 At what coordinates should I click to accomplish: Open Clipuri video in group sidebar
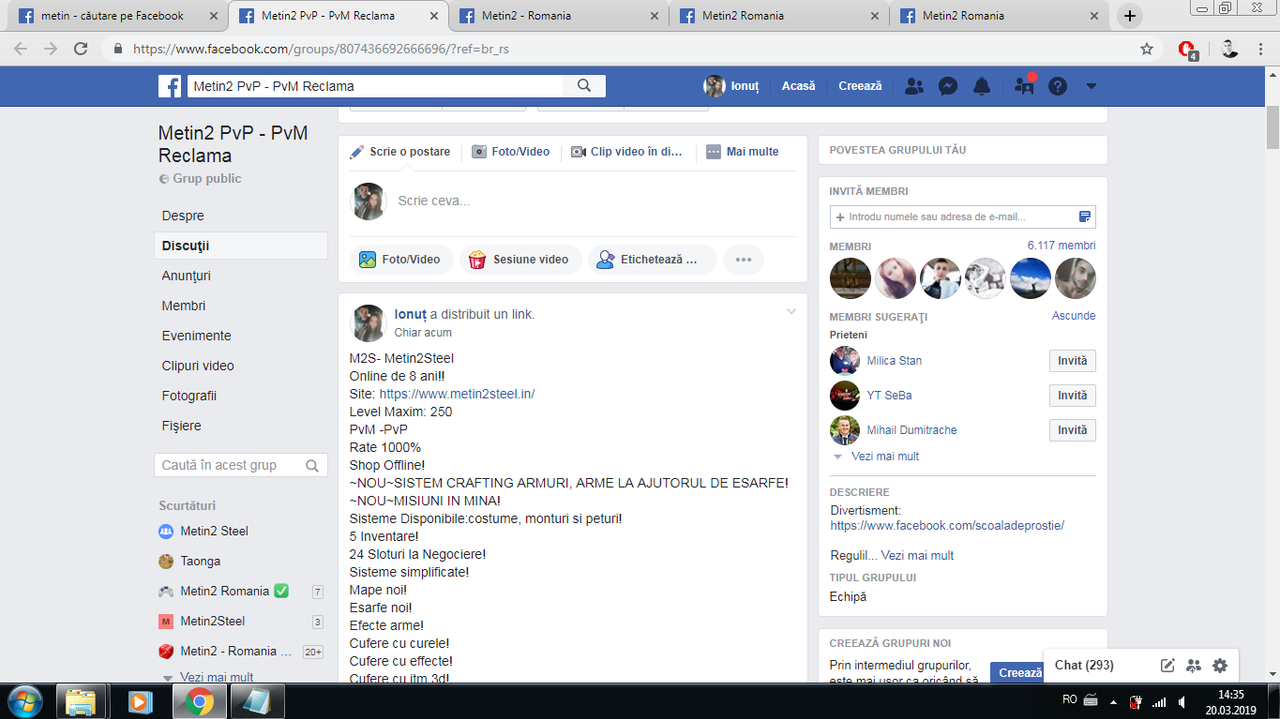[198, 365]
